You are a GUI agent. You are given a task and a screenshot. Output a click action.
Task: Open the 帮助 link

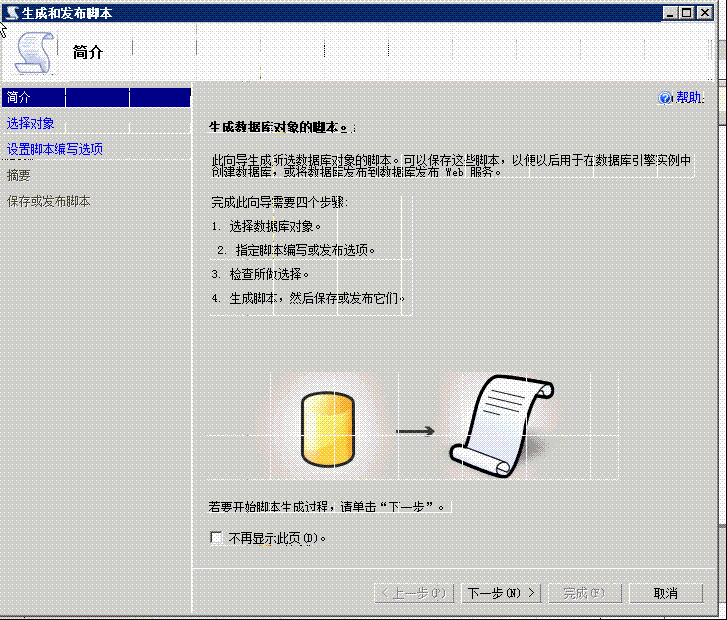click(688, 98)
